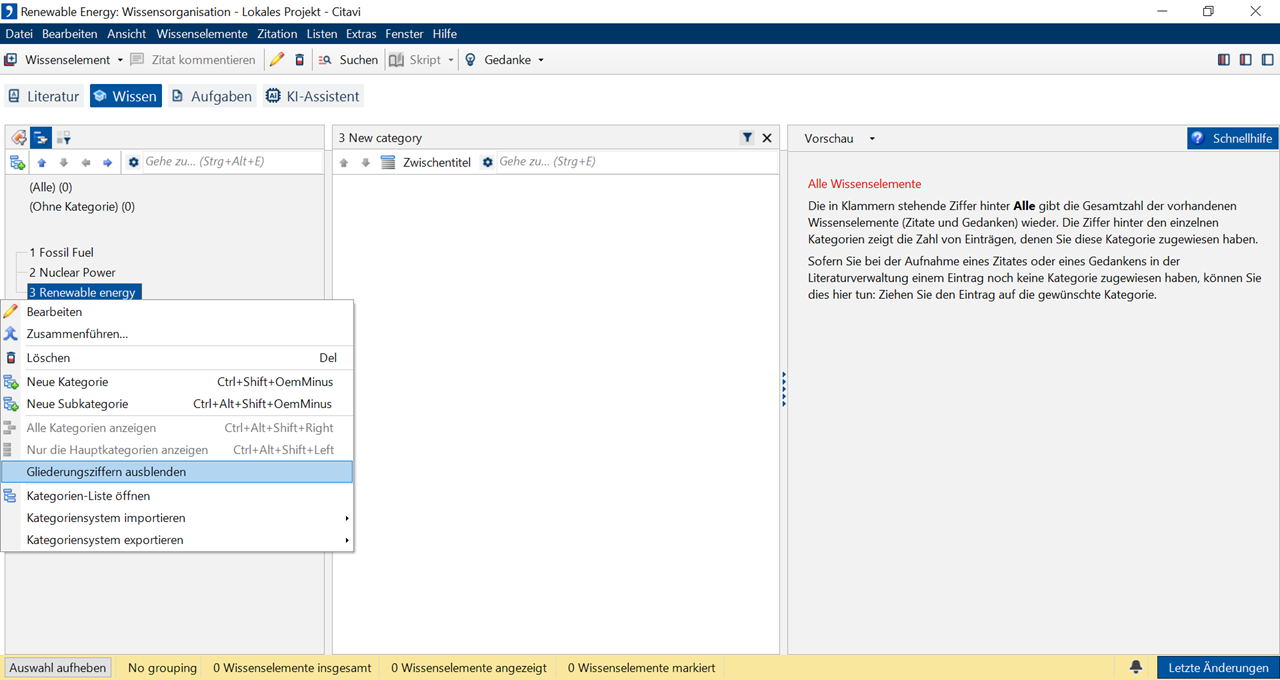Click the red trash delete icon
Viewport: 1280px width, 680px height.
[x=299, y=60]
